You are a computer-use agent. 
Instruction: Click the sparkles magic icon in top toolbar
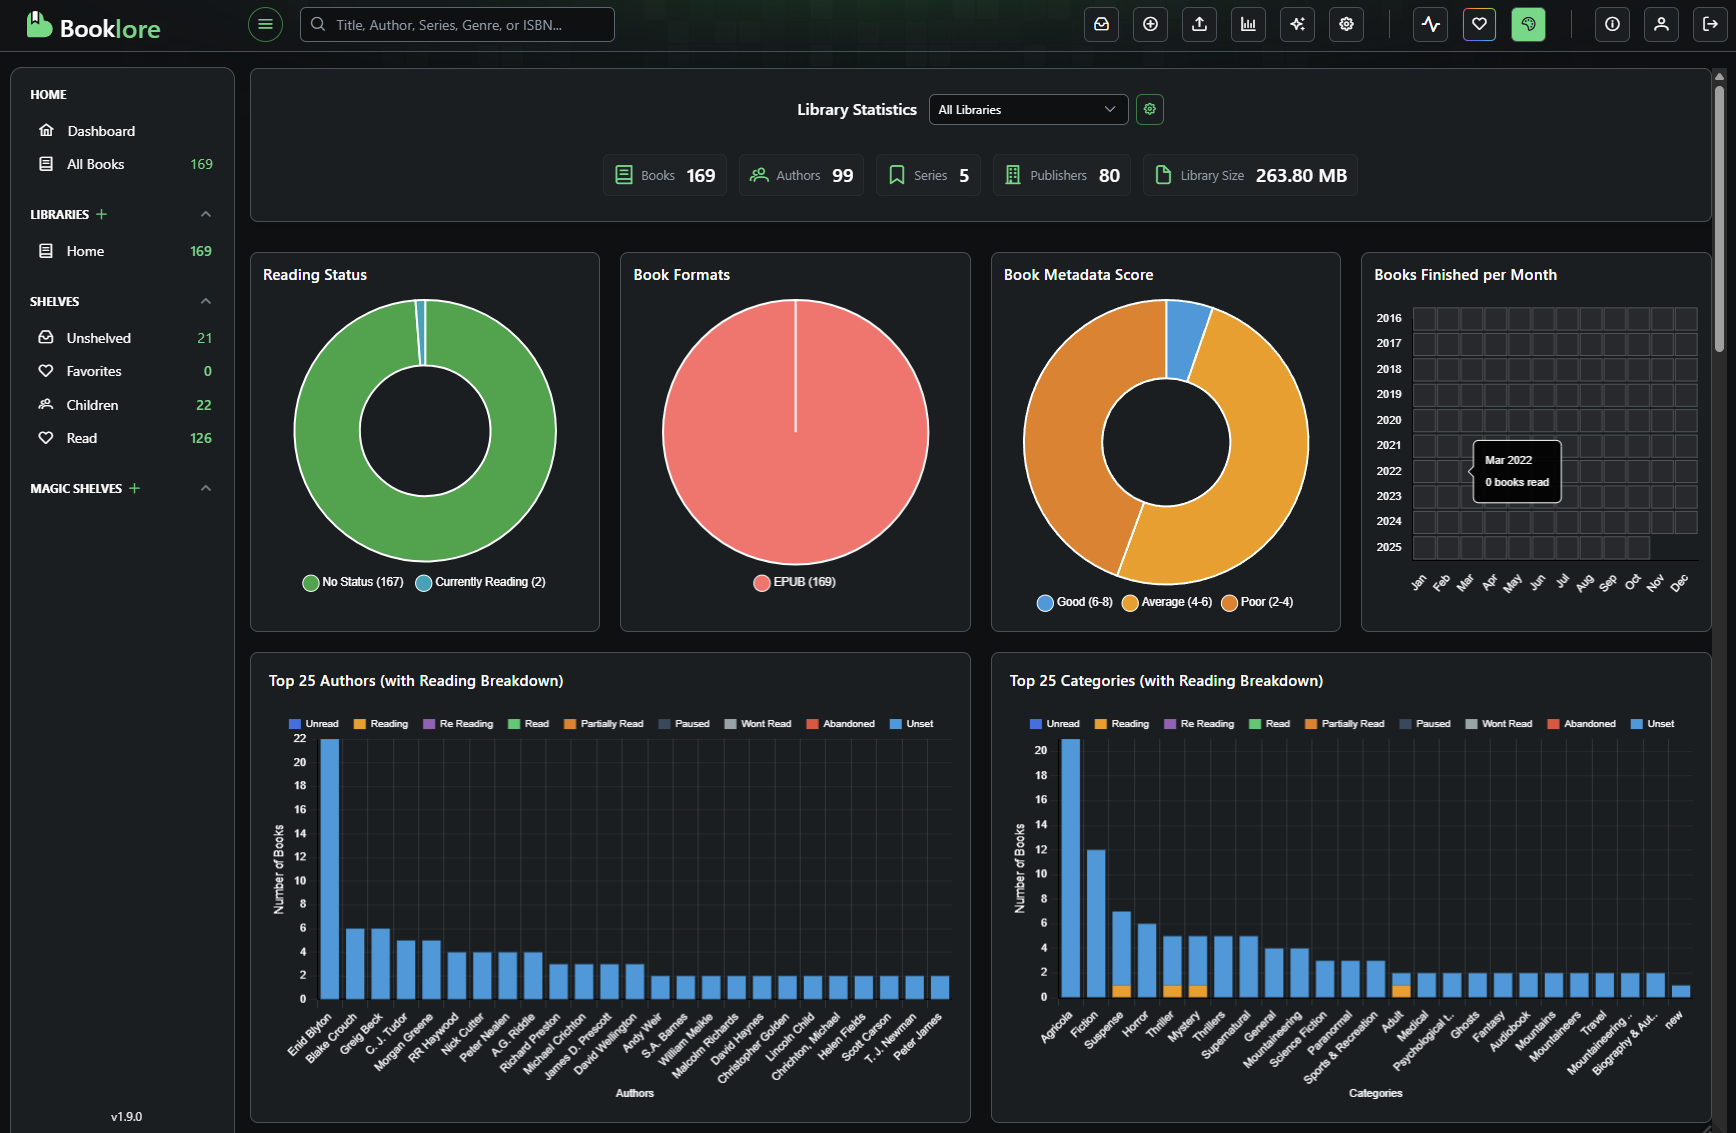[1297, 24]
